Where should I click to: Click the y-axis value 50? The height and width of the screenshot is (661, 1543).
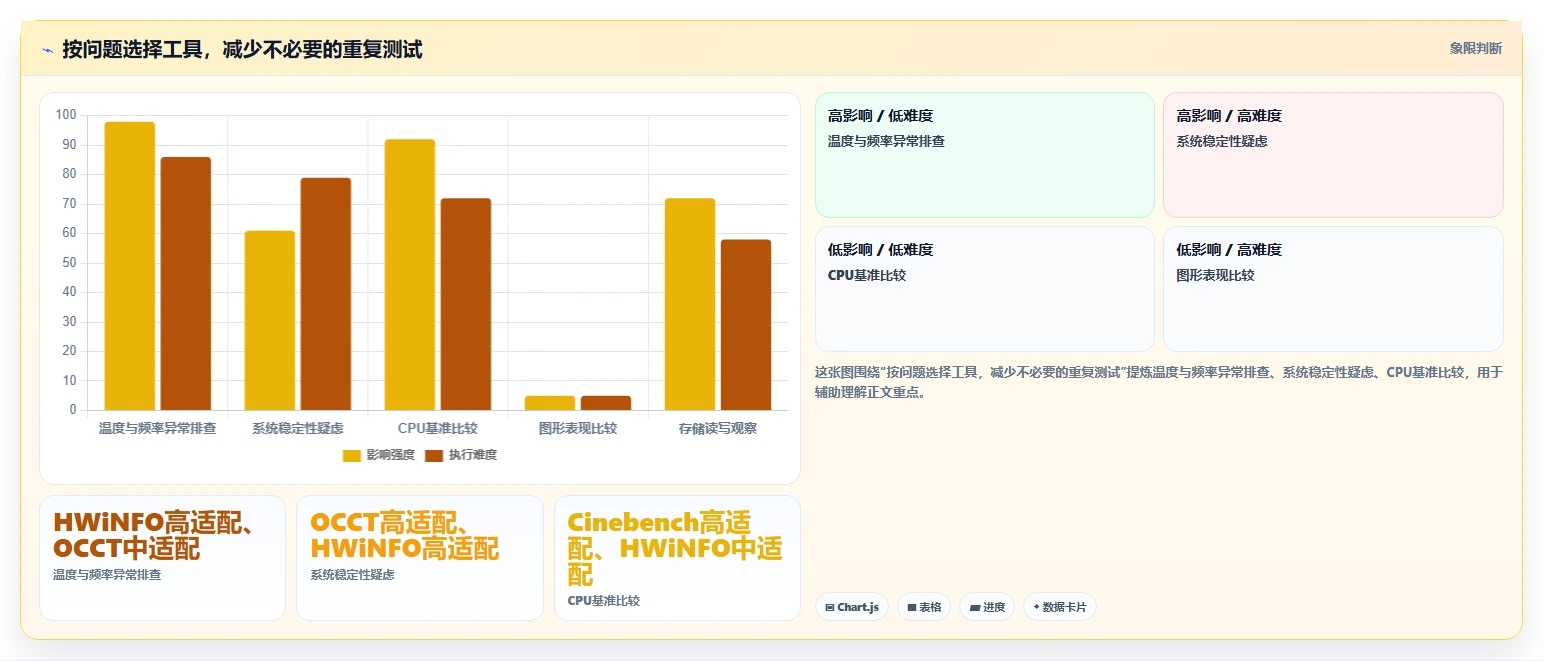click(69, 263)
